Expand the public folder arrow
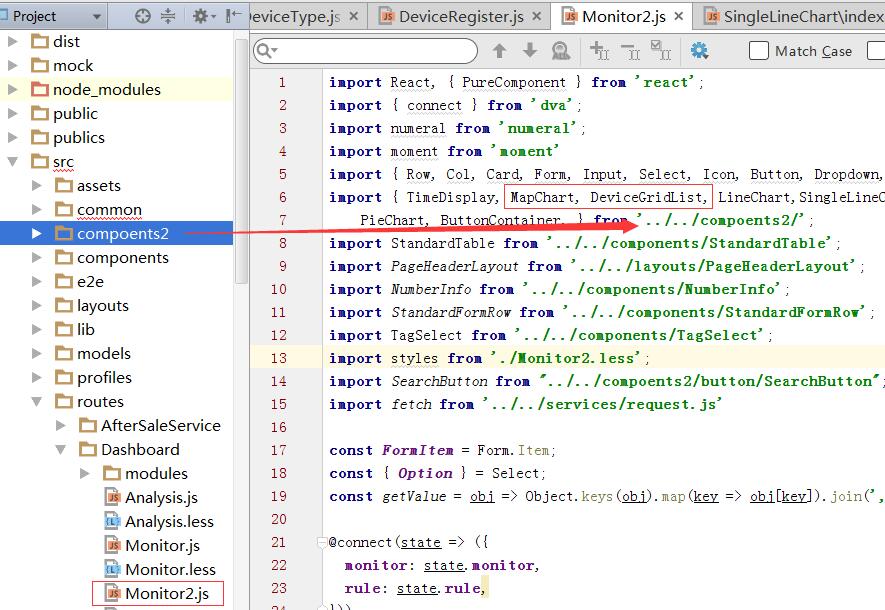This screenshot has height=610, width=885. click(x=12, y=113)
